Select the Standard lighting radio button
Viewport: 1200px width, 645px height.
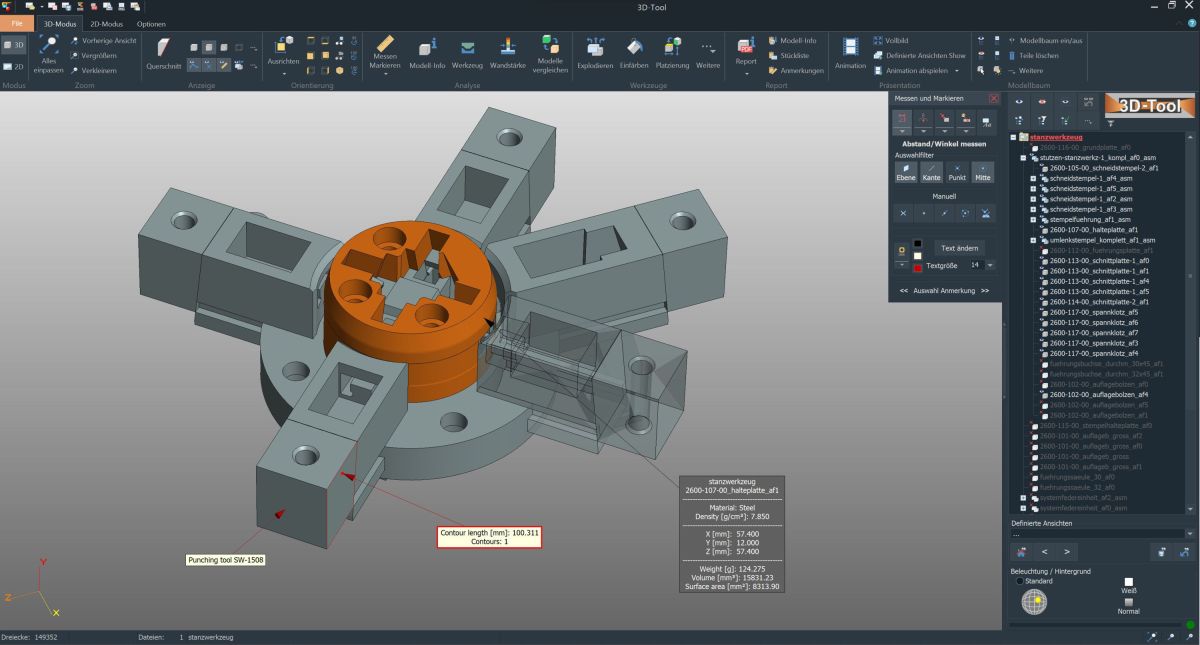click(x=1019, y=581)
